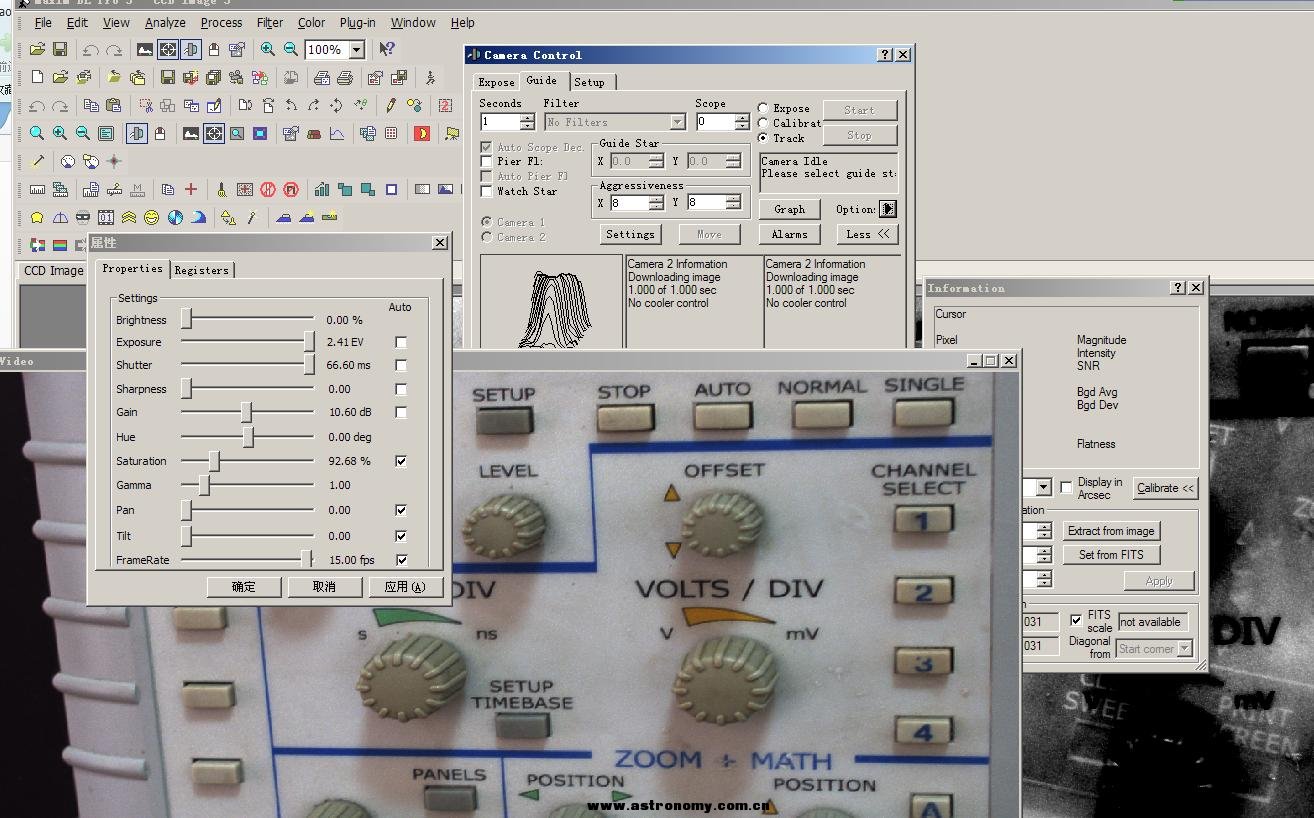This screenshot has width=1314, height=818.
Task: Click the 确定 confirm button
Action: [x=244, y=587]
